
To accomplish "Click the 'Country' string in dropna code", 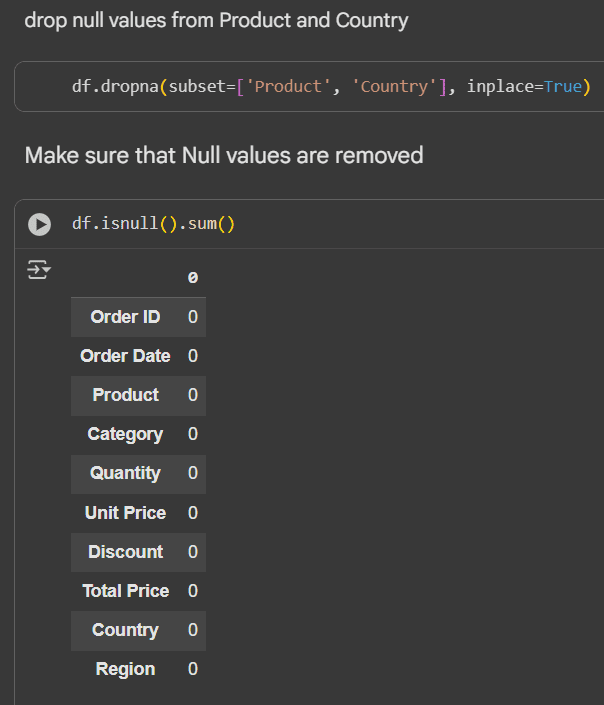I will tap(394, 87).
